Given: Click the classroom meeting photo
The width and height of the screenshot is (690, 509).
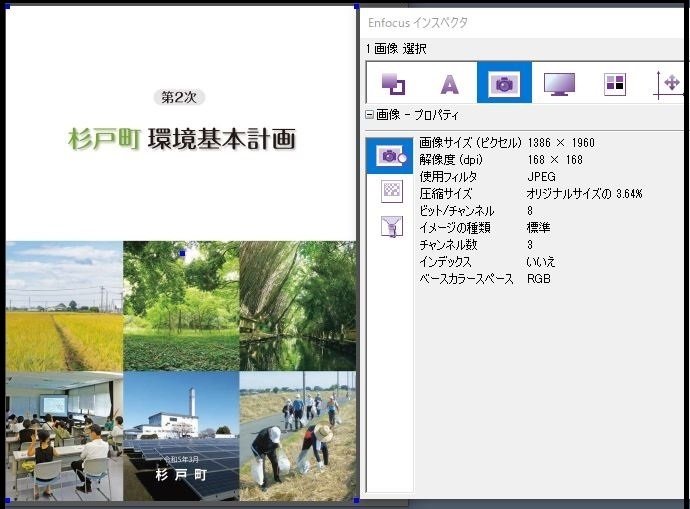Looking at the screenshot, I should [x=64, y=436].
